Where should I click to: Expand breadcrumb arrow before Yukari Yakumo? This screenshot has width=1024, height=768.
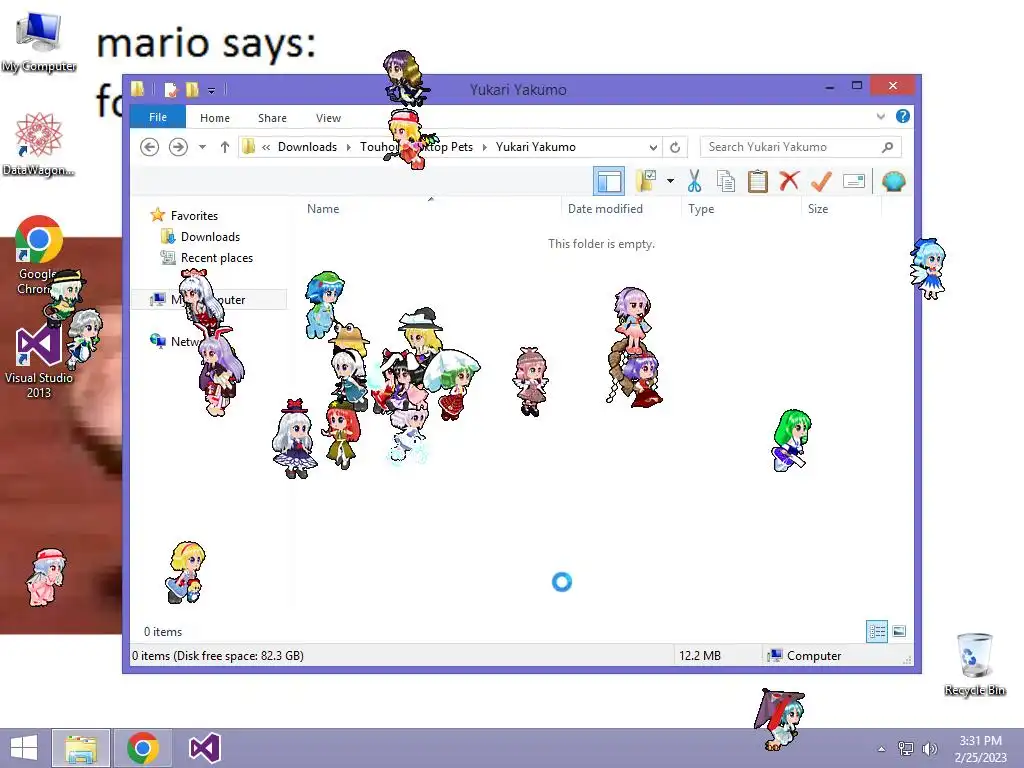485,147
